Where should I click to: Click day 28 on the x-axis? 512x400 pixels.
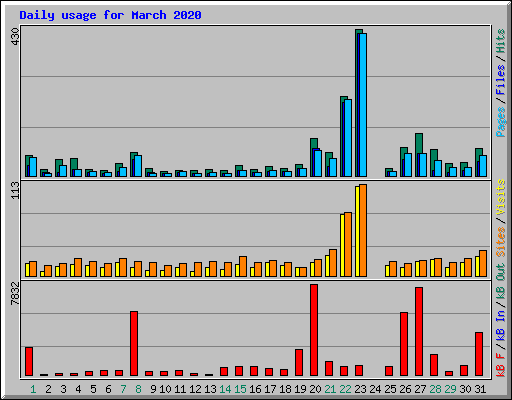pyautogui.click(x=435, y=389)
